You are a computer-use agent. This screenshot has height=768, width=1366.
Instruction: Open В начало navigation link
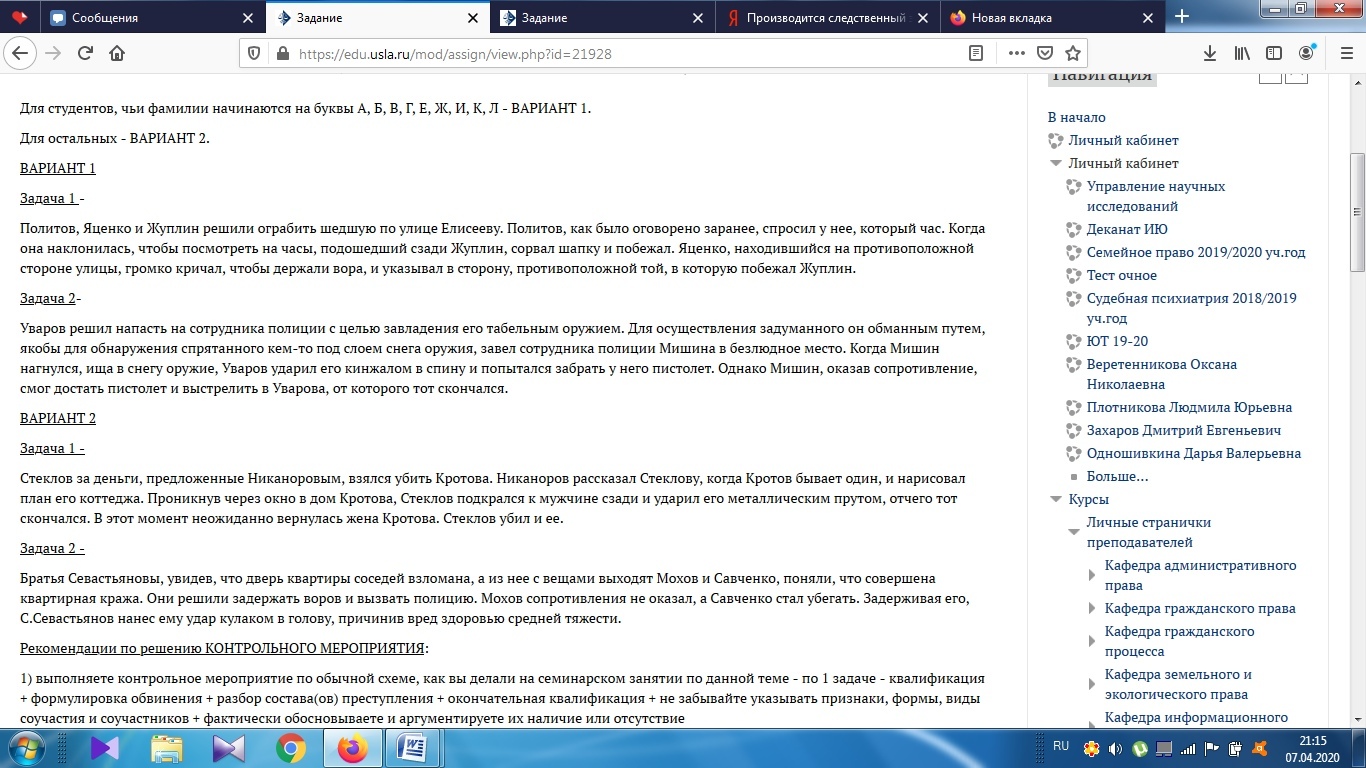[x=1077, y=117]
